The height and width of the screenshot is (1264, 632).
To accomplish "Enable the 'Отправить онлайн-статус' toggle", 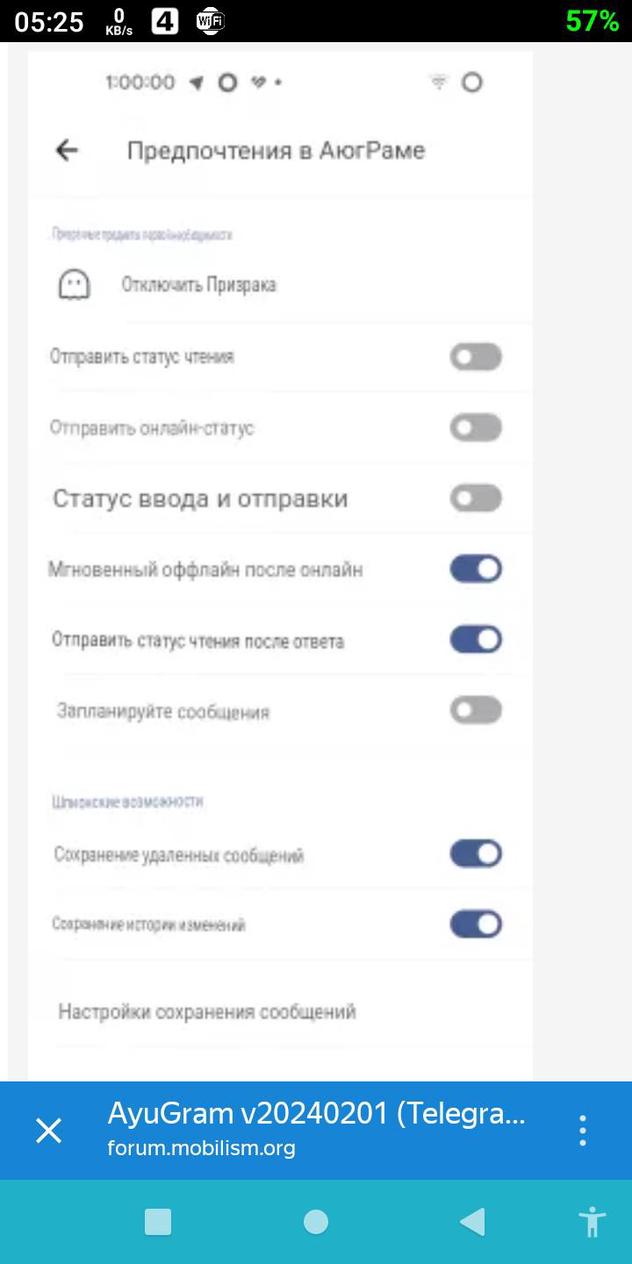I will pyautogui.click(x=475, y=427).
